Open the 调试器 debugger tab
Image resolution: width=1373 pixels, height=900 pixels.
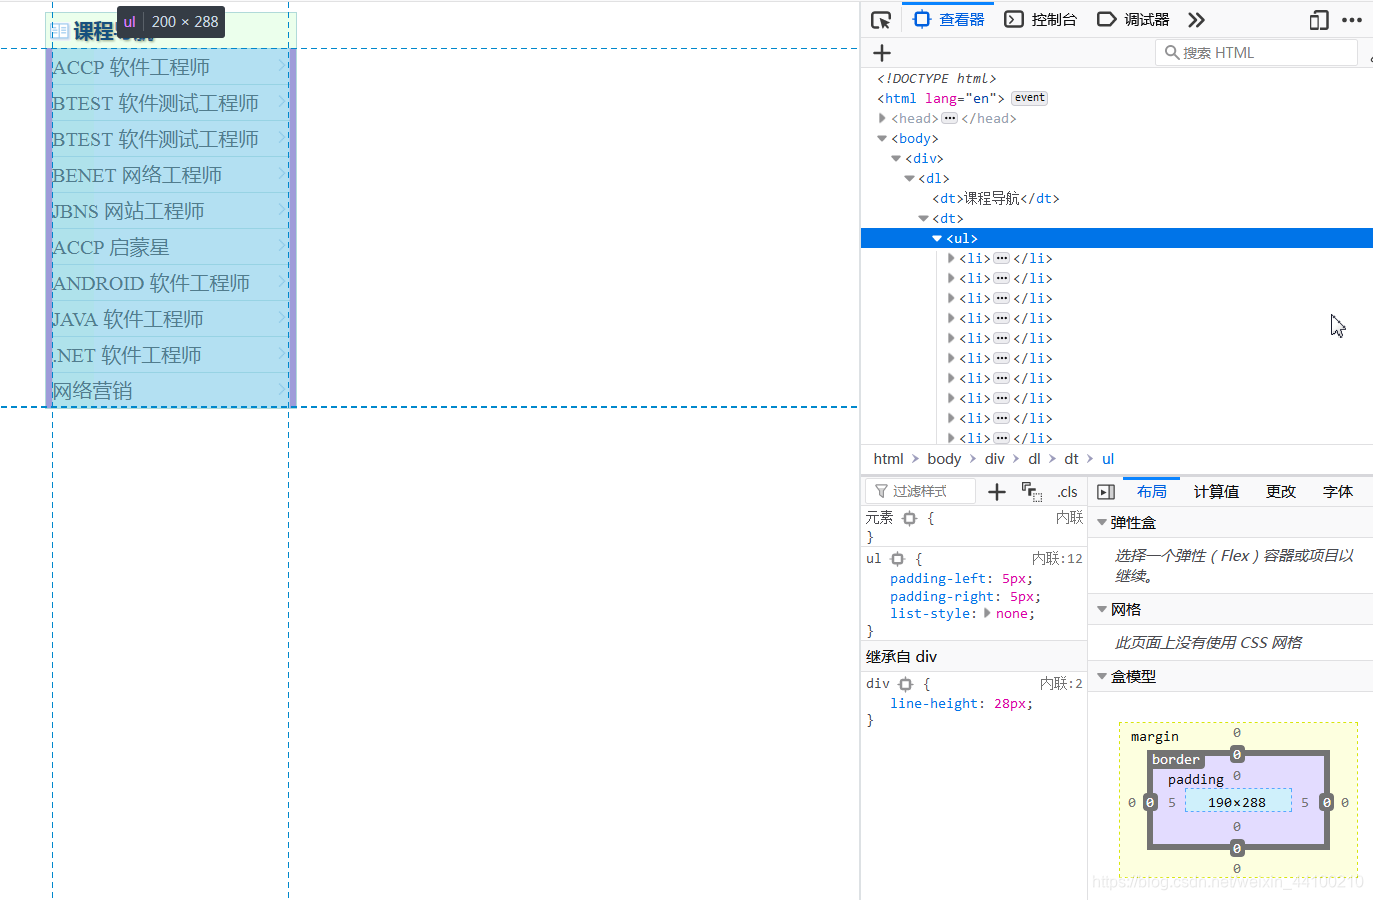pos(1133,19)
